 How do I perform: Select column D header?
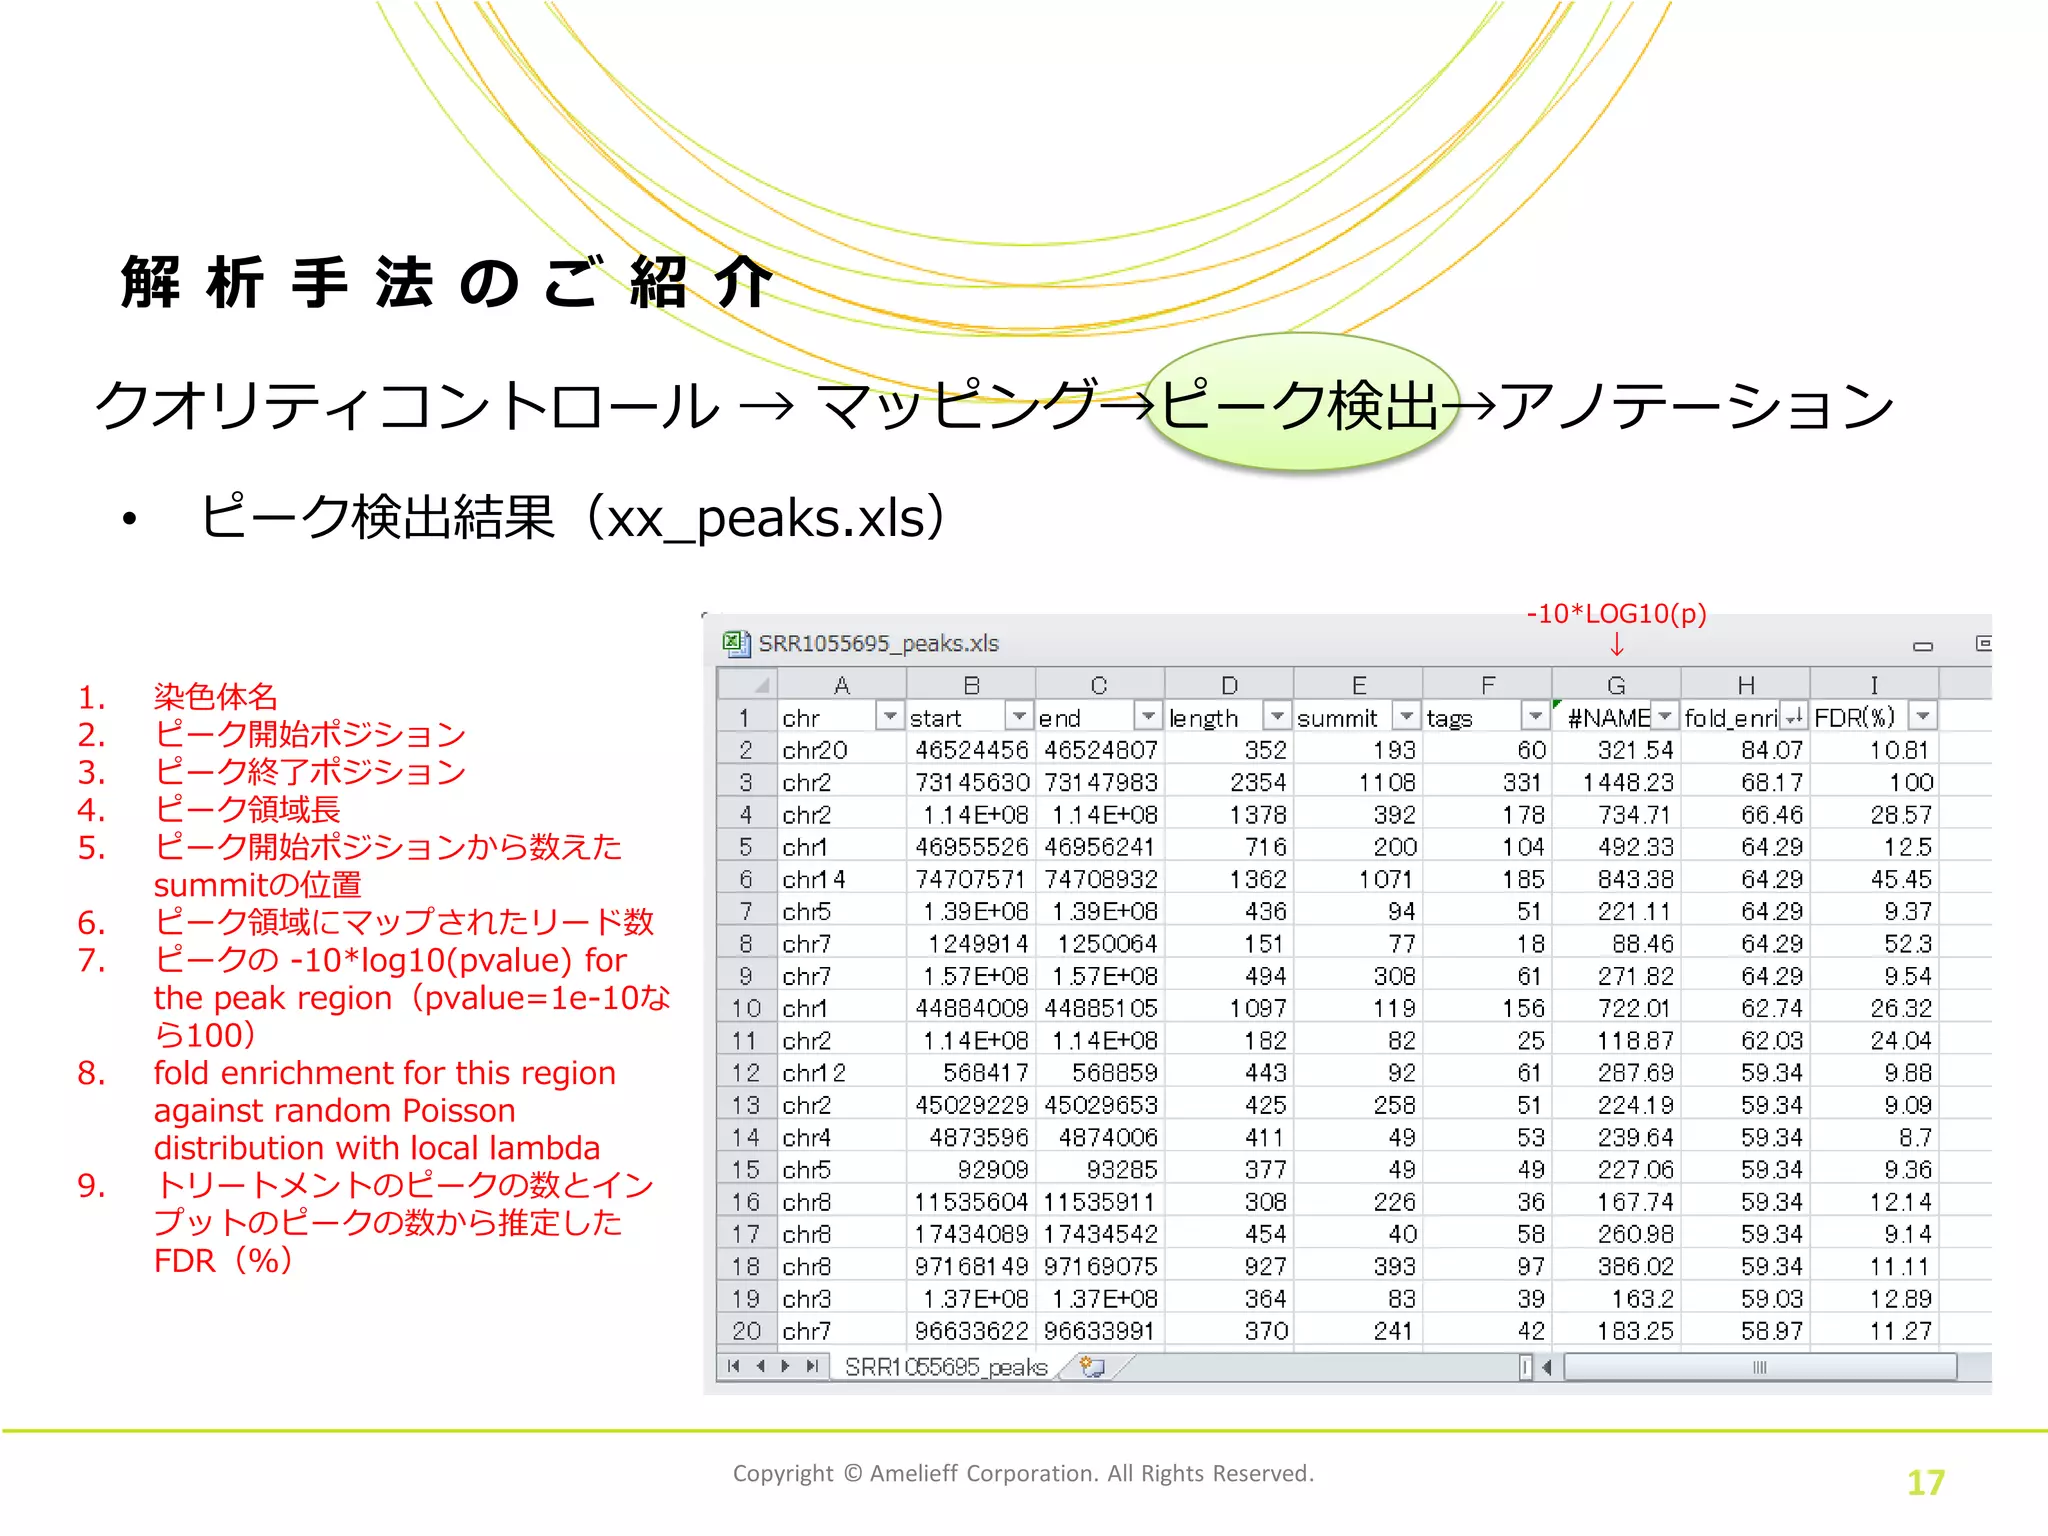pyautogui.click(x=1229, y=685)
